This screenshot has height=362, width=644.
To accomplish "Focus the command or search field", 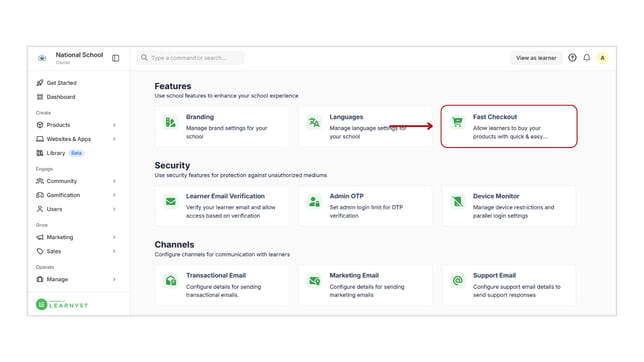I will (x=191, y=58).
